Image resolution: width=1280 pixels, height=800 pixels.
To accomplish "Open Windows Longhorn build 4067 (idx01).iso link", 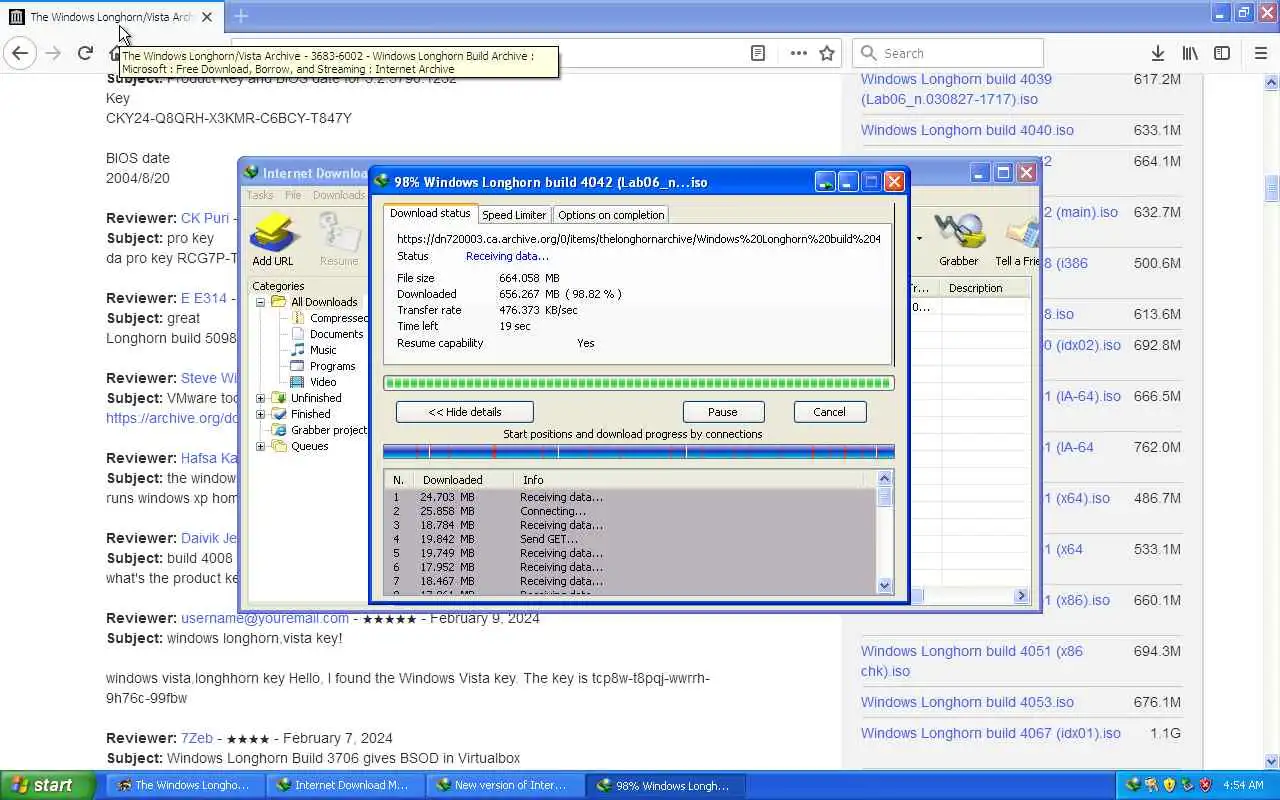I will [x=991, y=733].
